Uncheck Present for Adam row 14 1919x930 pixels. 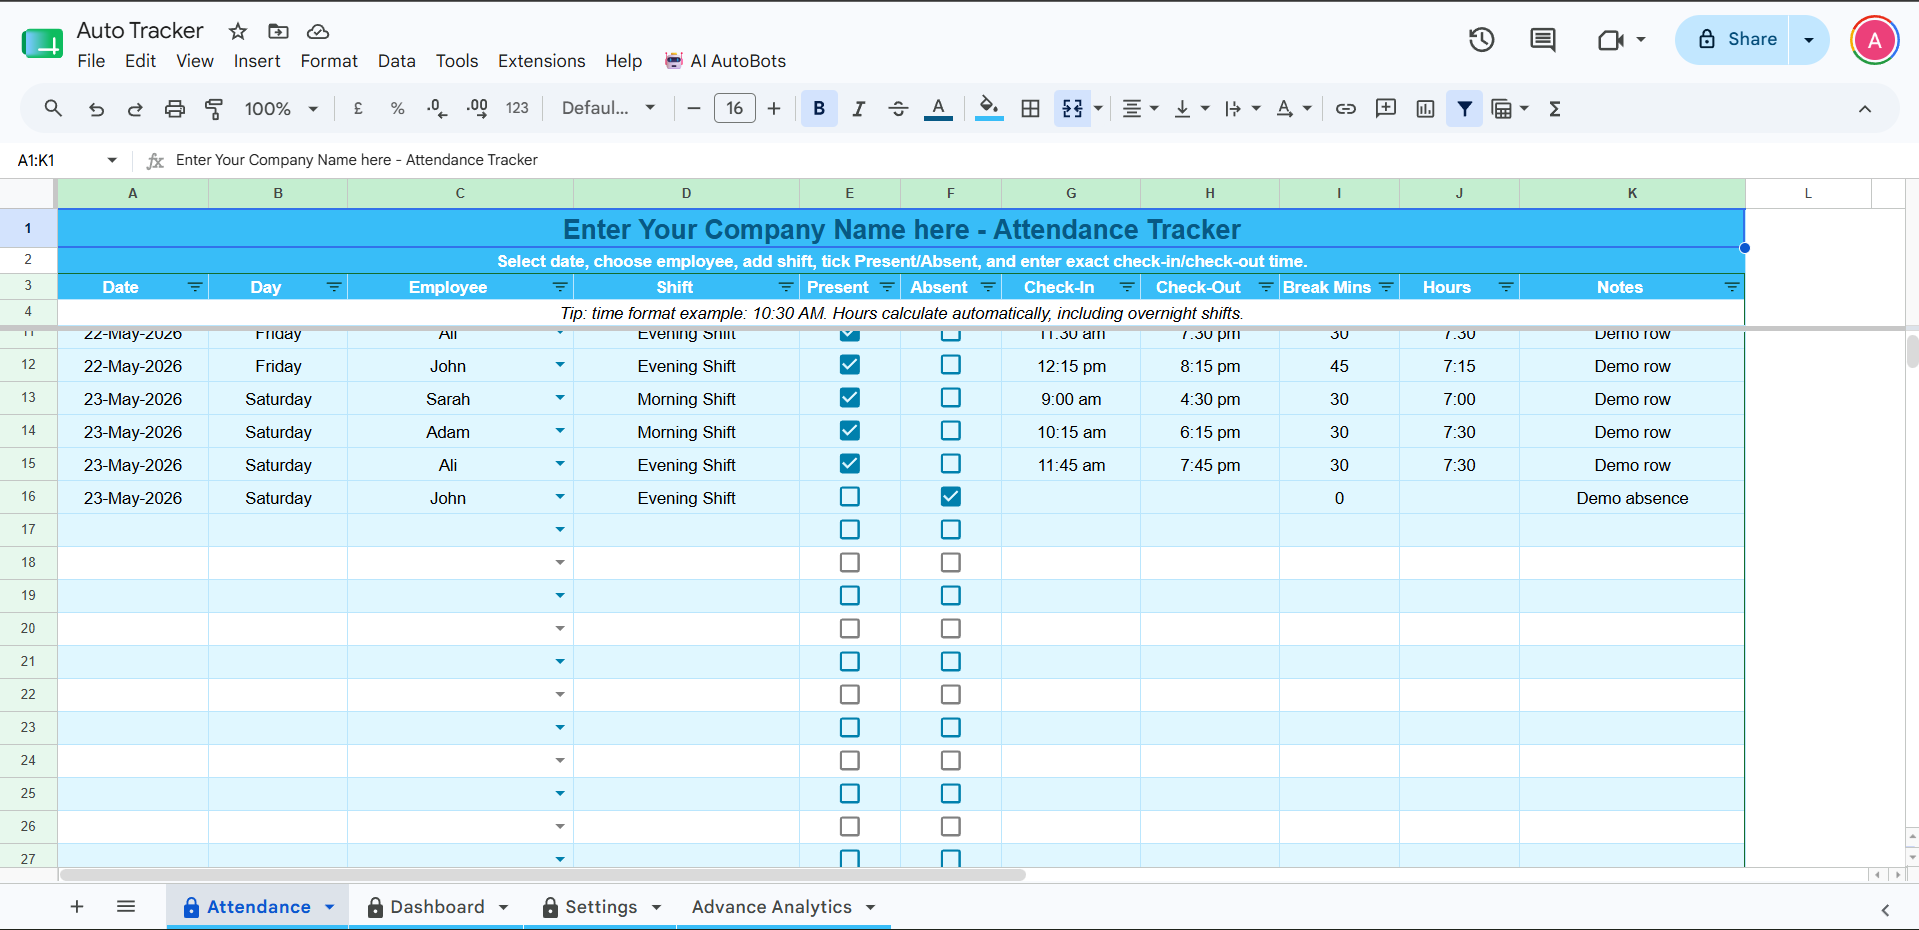pos(850,431)
